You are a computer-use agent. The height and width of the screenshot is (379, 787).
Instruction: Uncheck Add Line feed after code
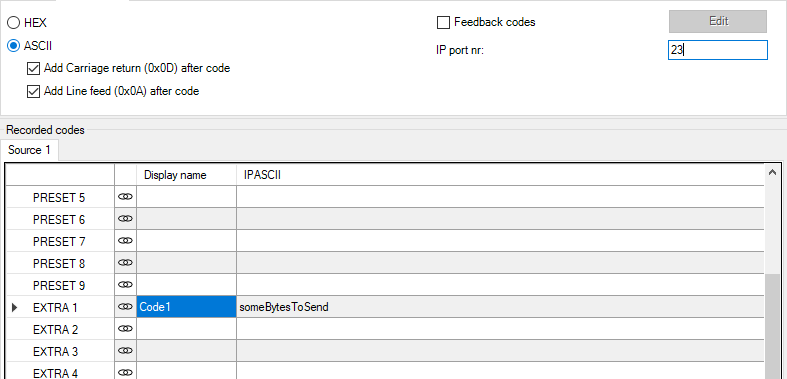[x=34, y=91]
